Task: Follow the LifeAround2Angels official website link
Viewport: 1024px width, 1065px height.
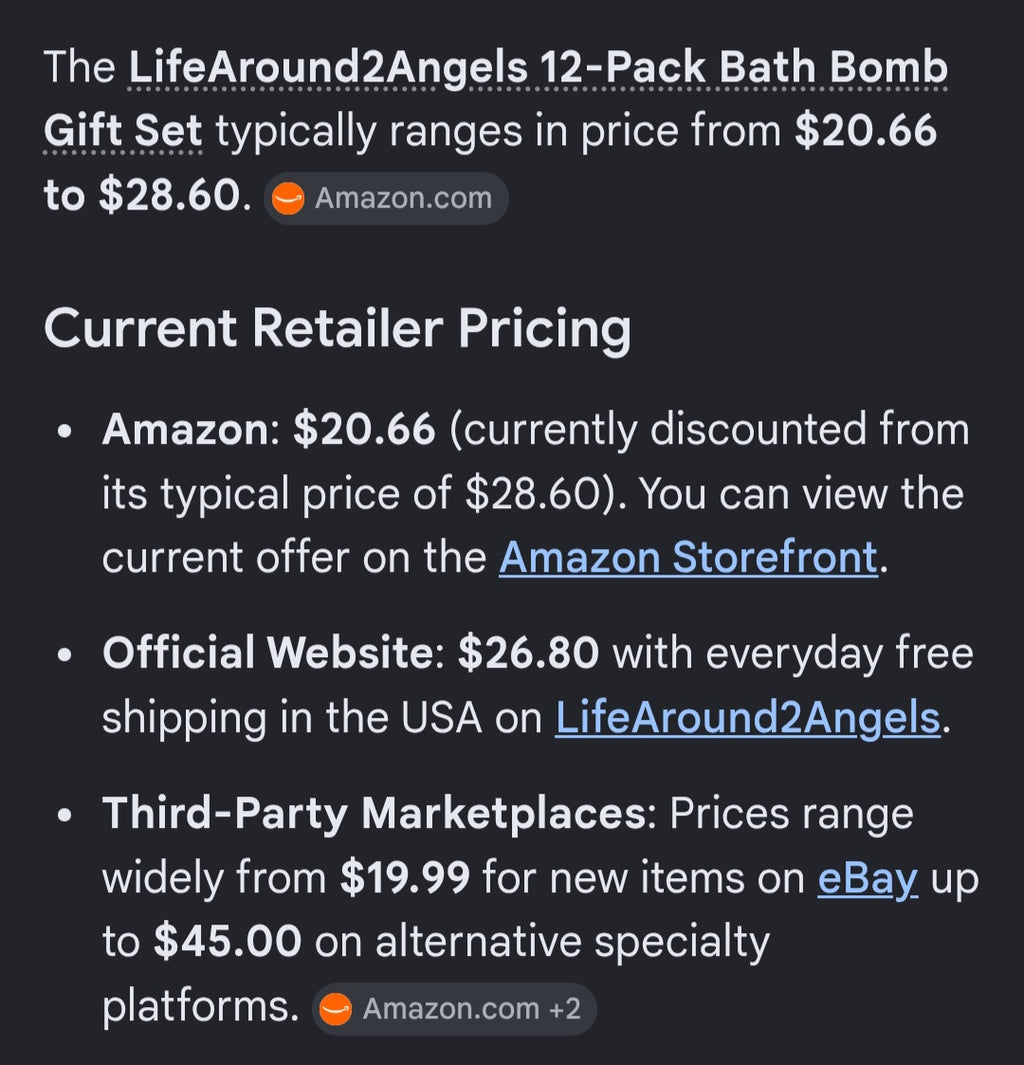Action: [748, 717]
